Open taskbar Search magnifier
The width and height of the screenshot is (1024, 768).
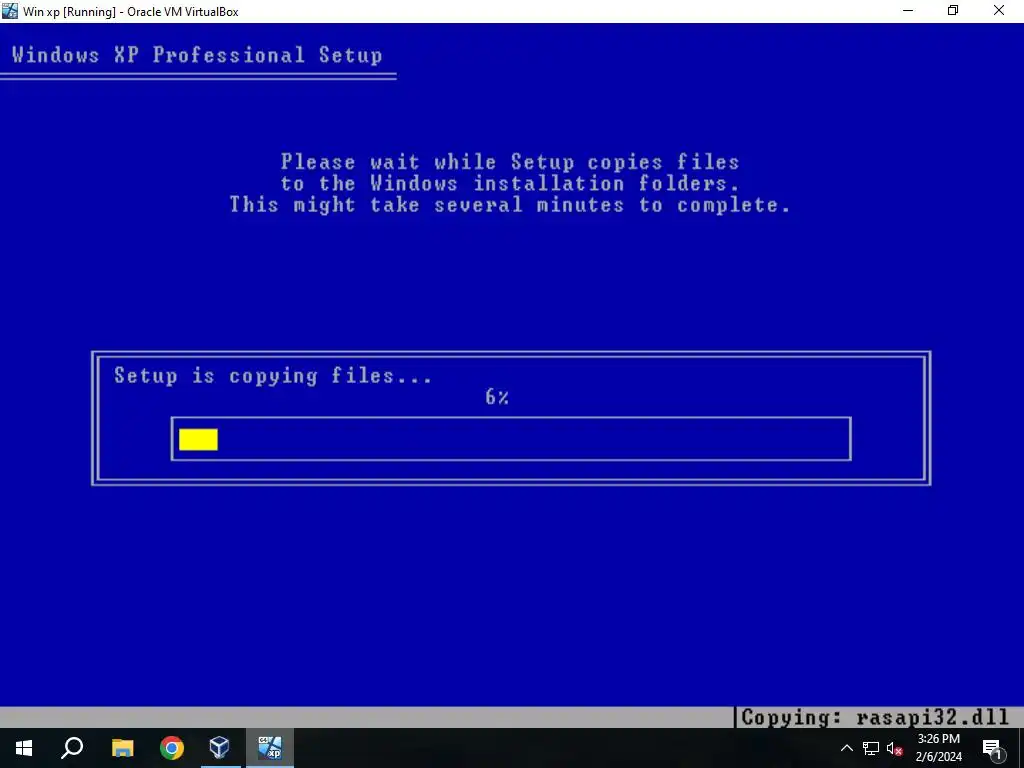tap(72, 748)
